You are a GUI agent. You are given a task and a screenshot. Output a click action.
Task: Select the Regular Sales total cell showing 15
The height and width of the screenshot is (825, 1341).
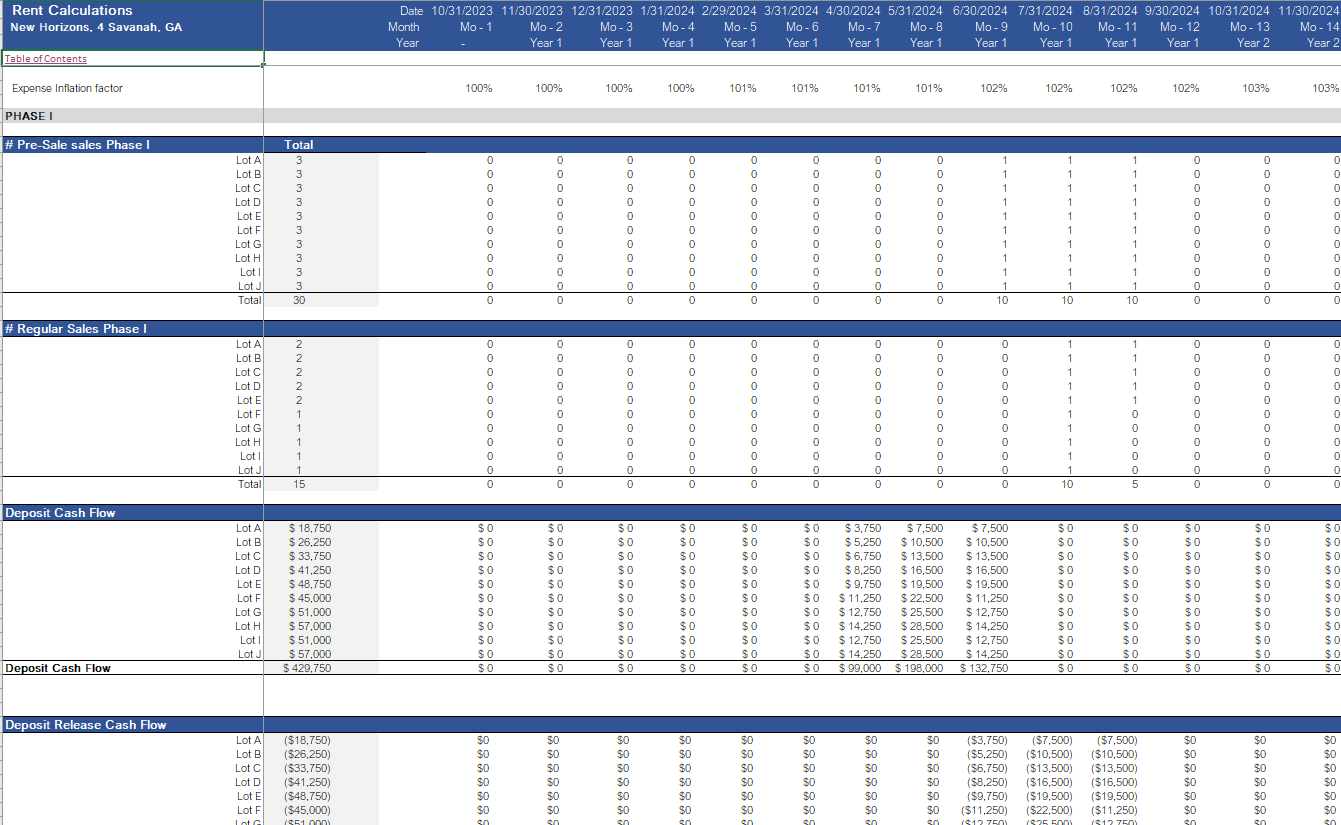tap(299, 484)
